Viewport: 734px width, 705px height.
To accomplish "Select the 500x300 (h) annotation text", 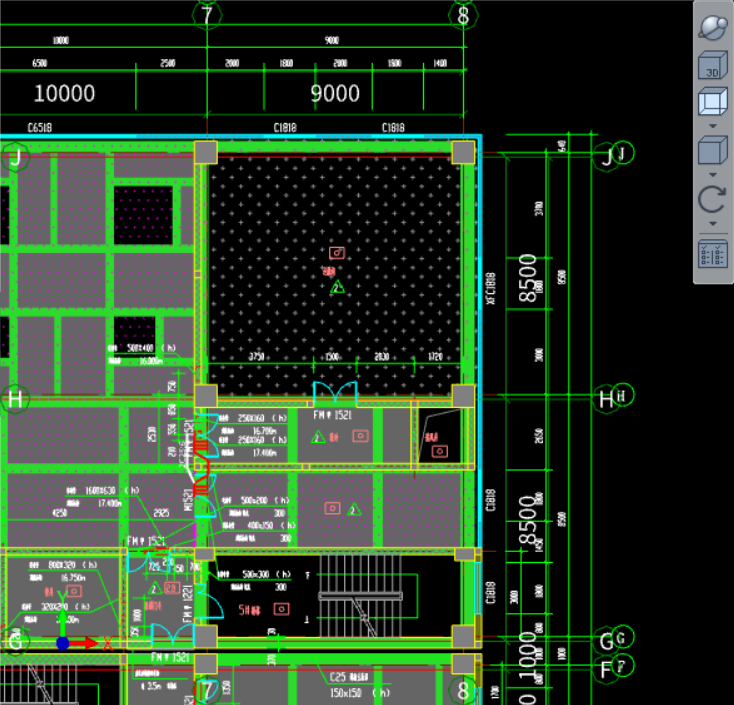I will [266, 574].
